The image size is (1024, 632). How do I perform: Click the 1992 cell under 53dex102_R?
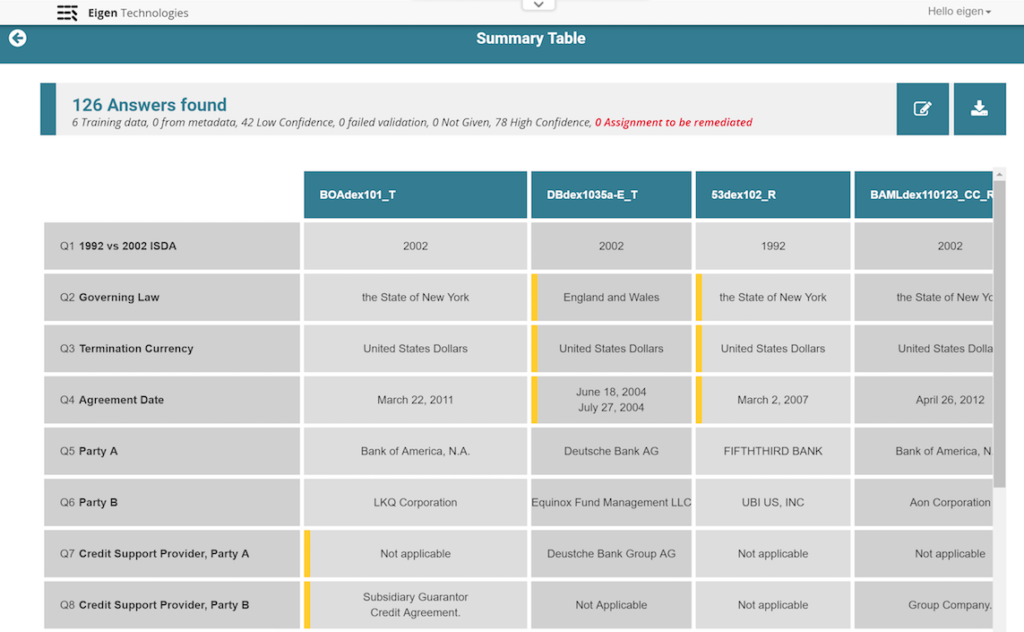(773, 246)
